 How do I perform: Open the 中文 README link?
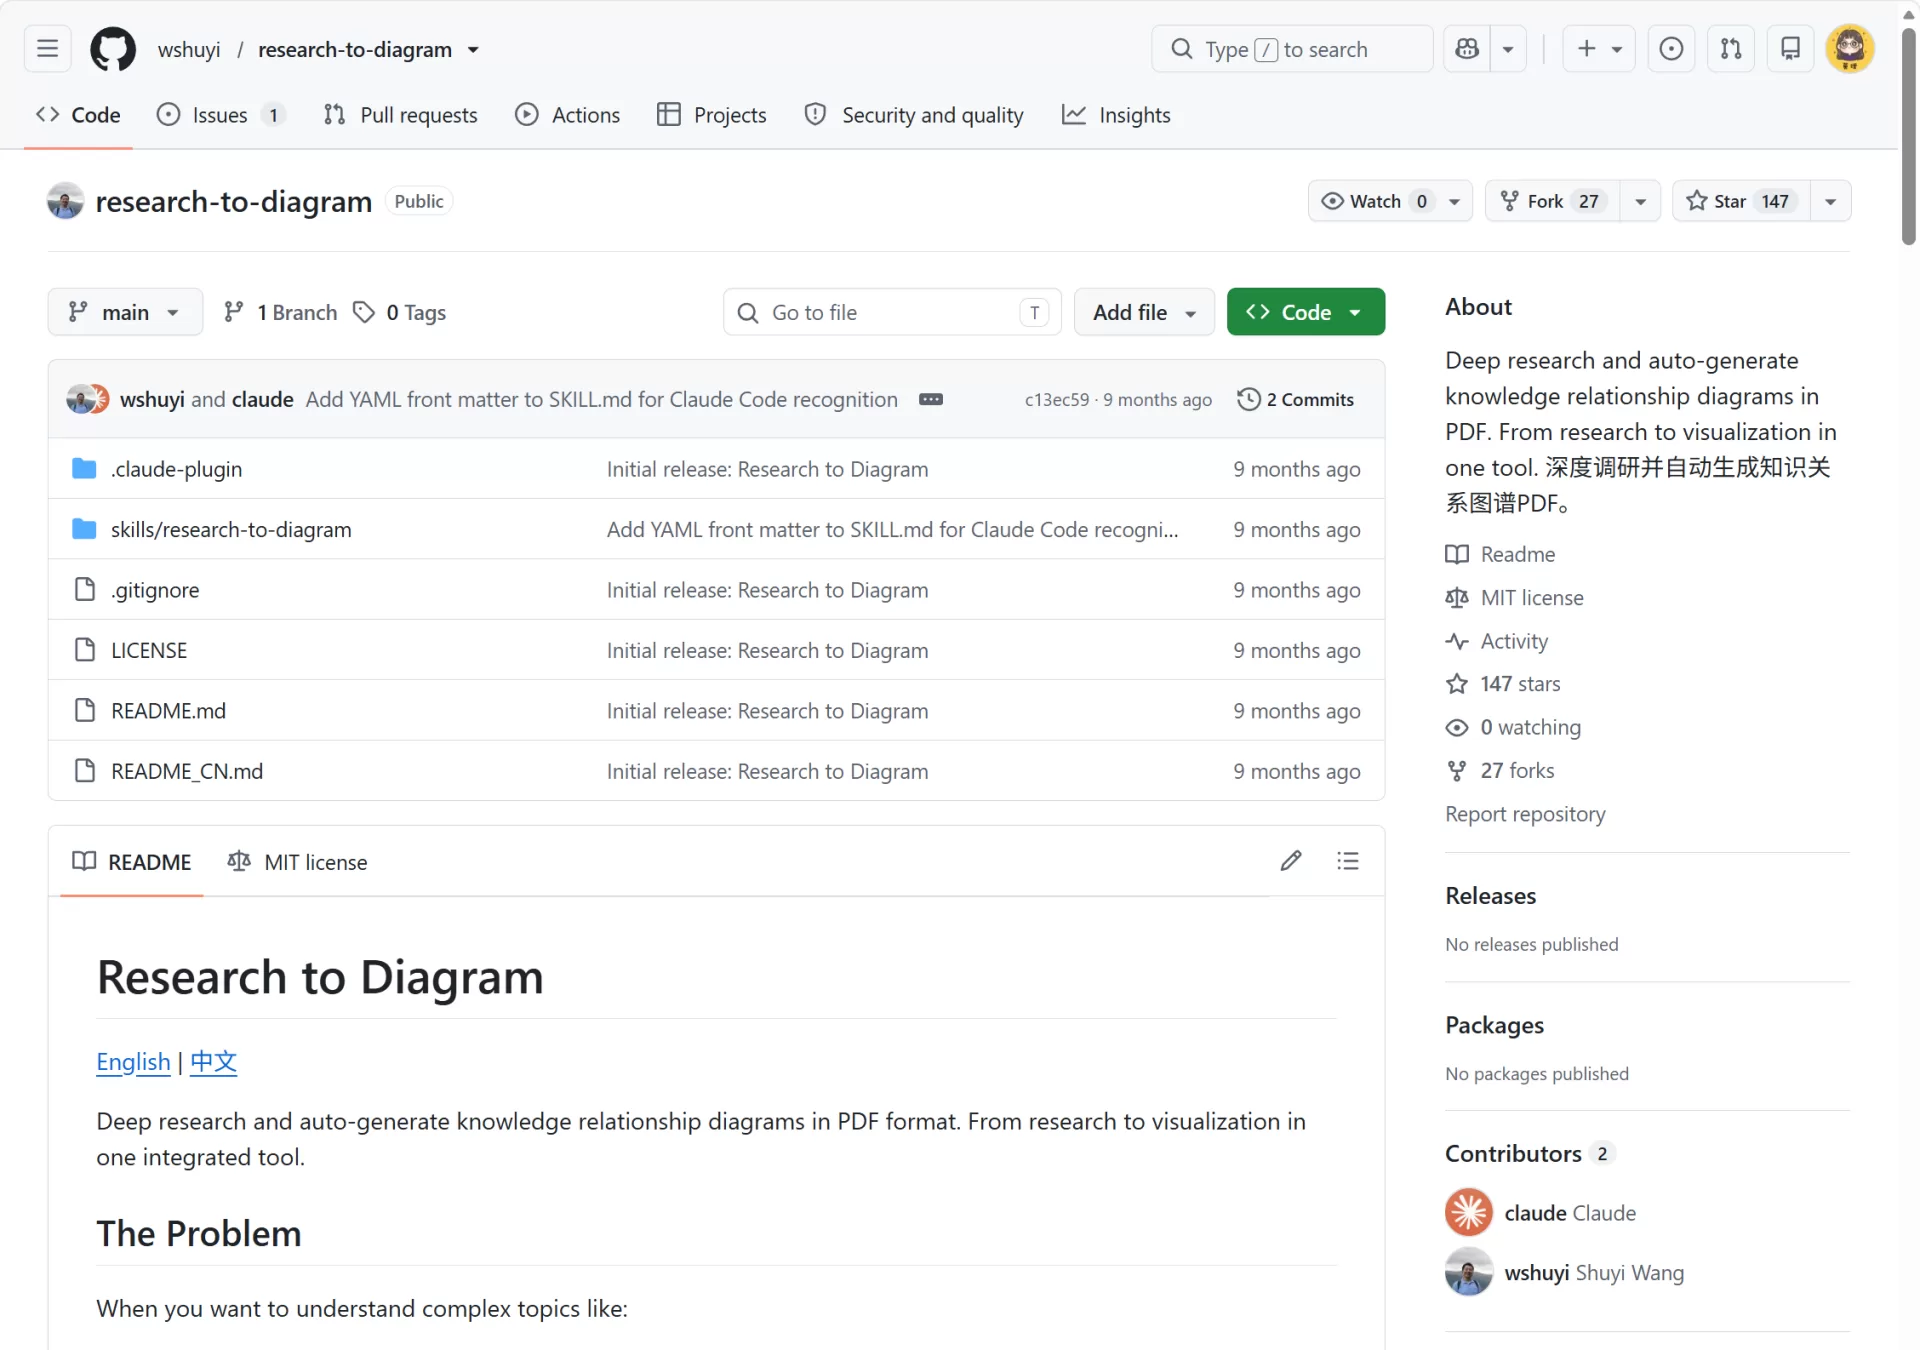(x=213, y=1061)
